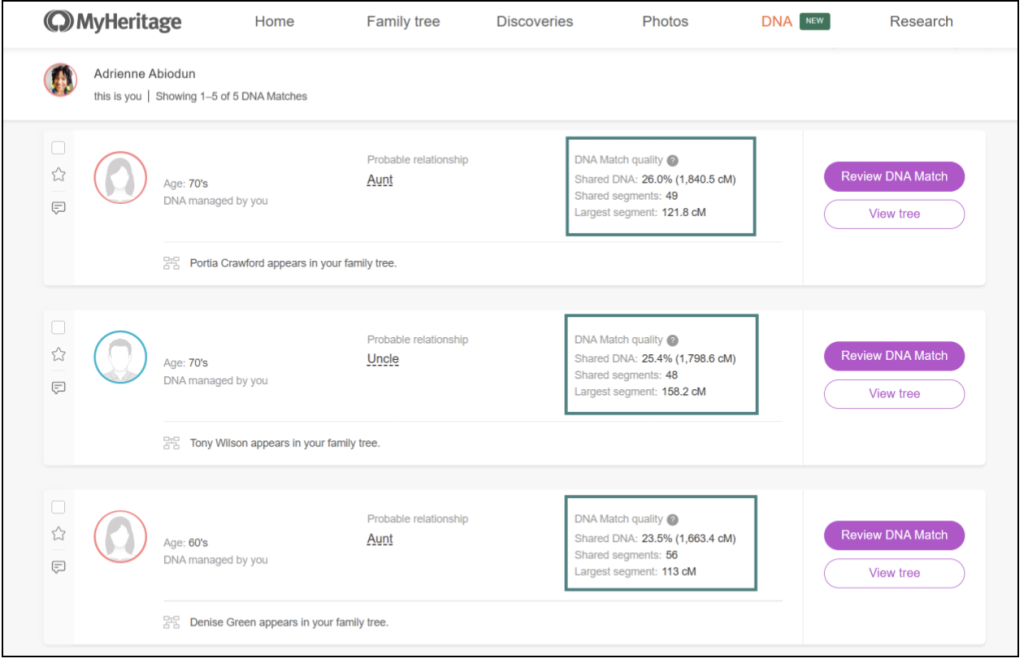
Task: Click Review DNA Match for the Aunt match
Action: 894,176
